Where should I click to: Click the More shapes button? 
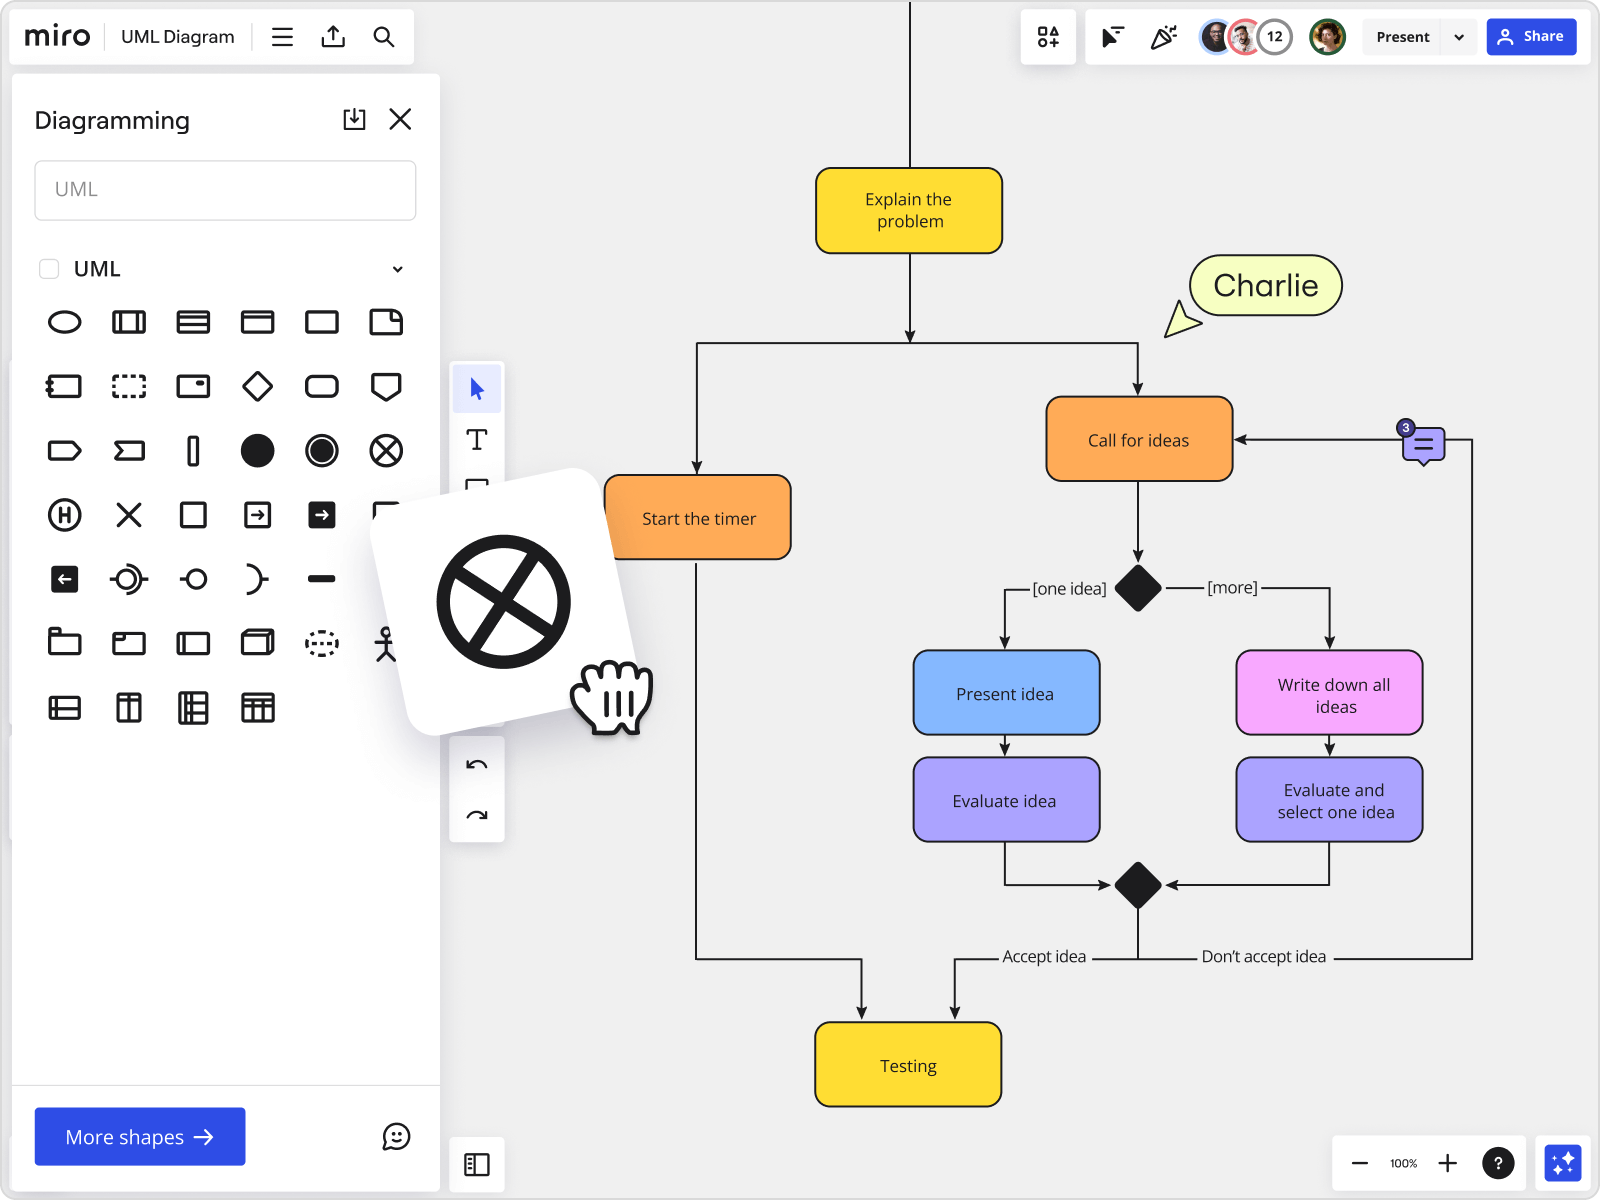tap(140, 1137)
